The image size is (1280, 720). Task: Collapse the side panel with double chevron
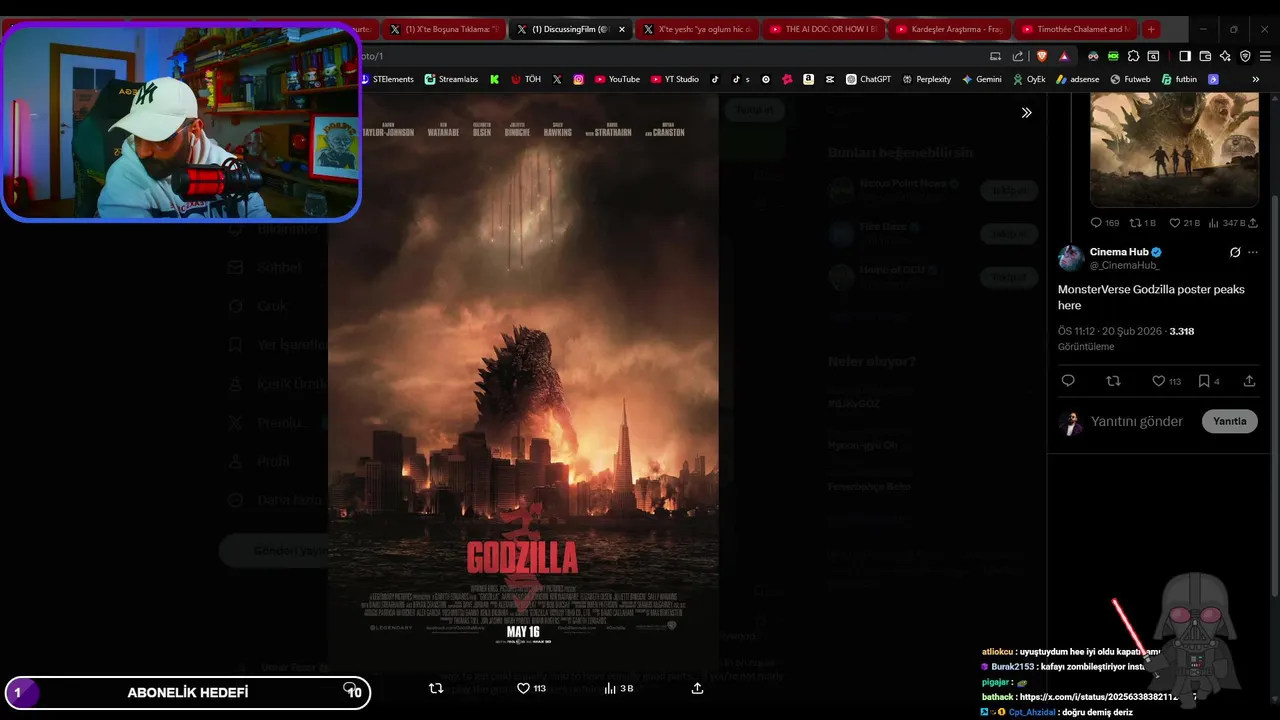pos(1026,113)
